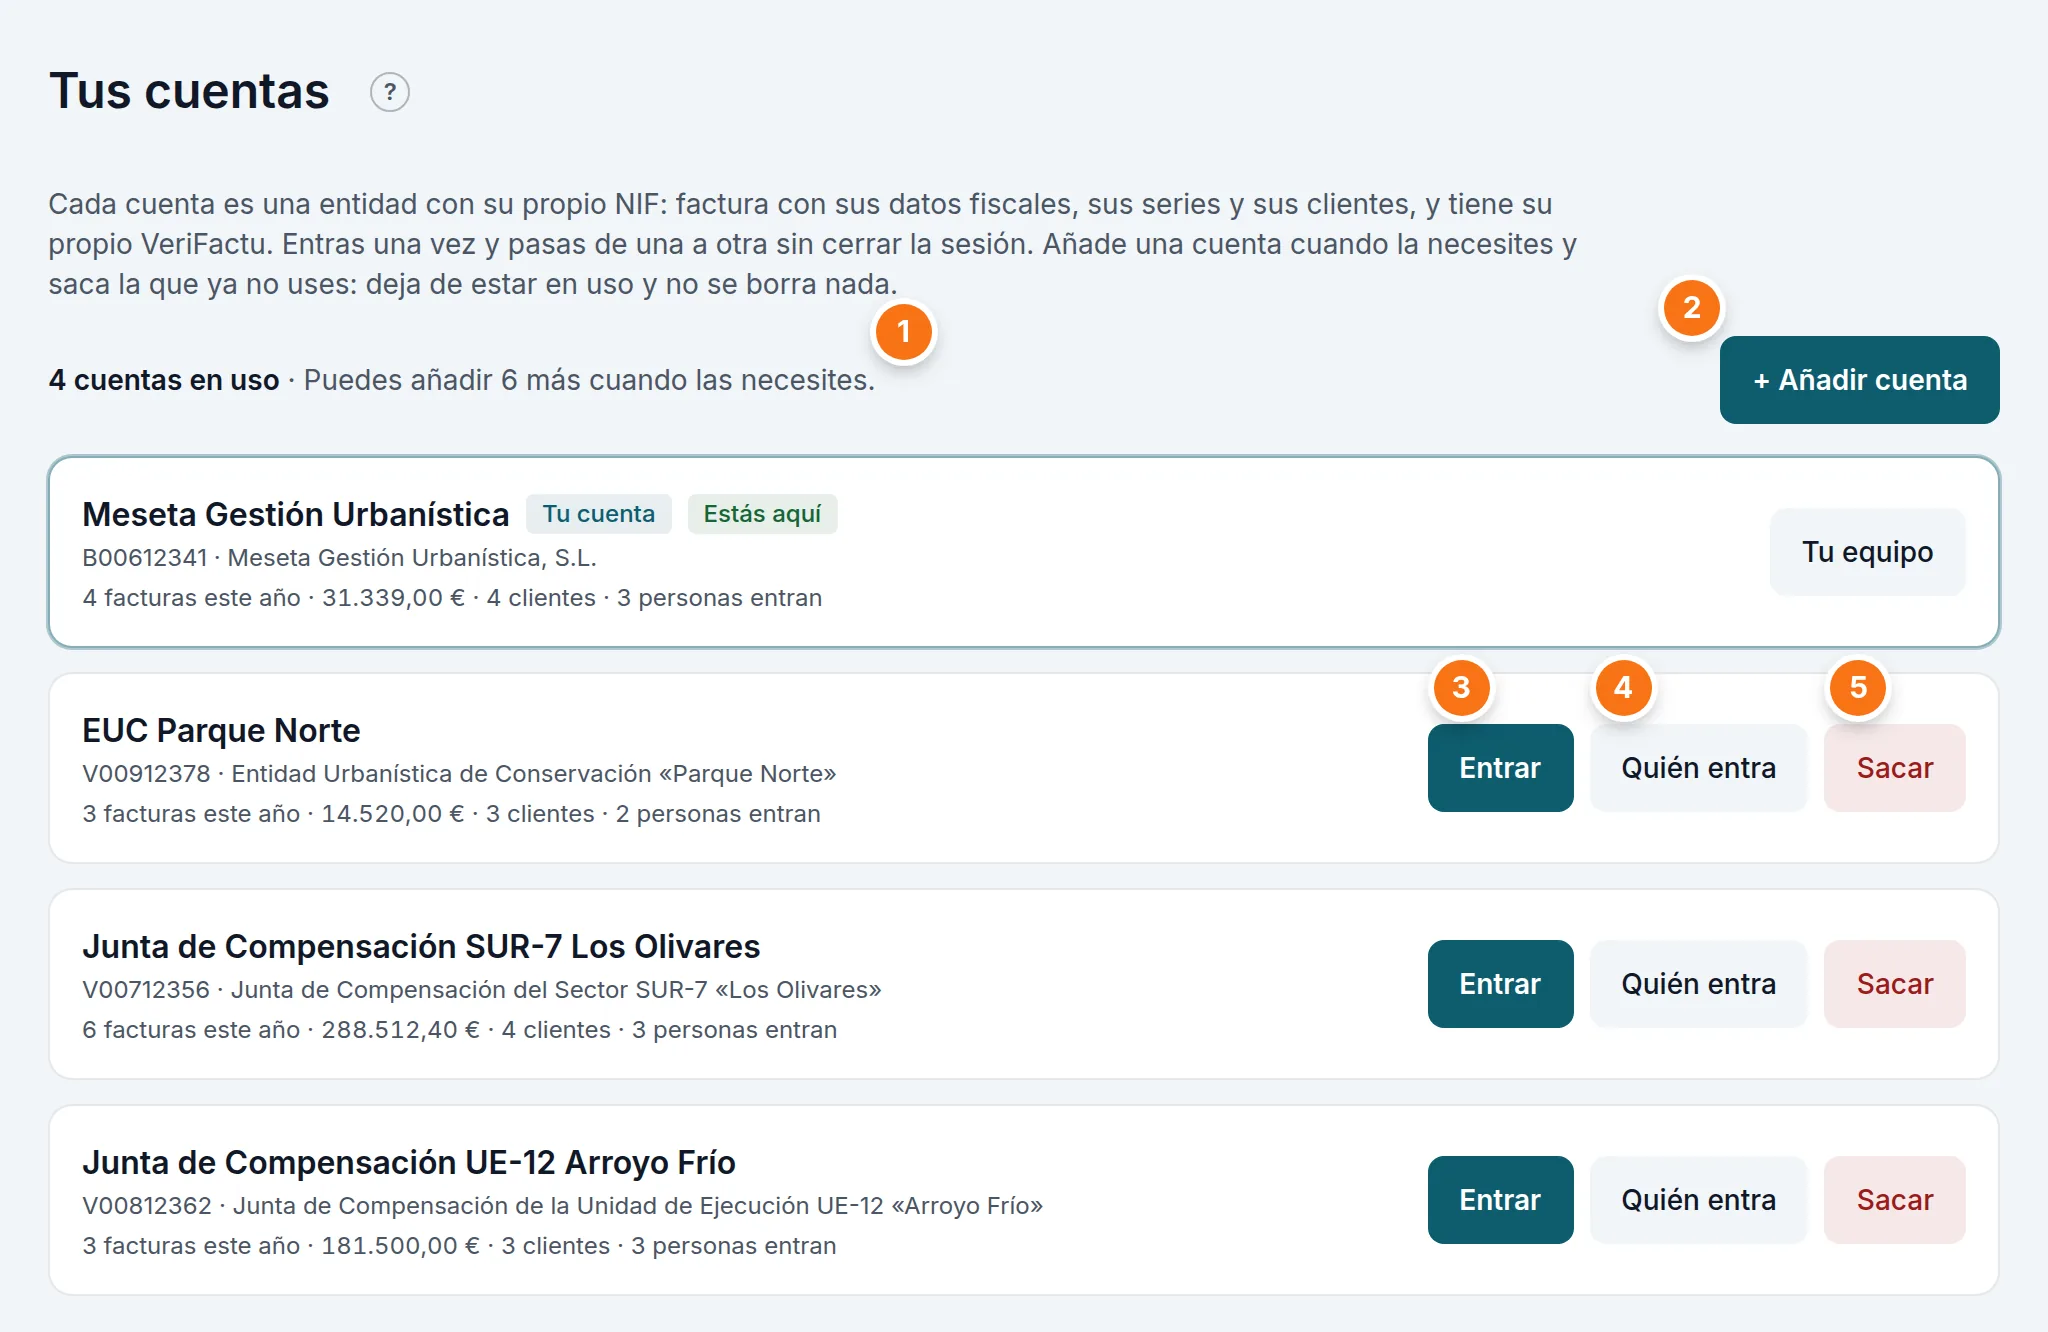Select the Meseta Gestión Urbanística account card
2048x1332 pixels.
click(x=1024, y=552)
